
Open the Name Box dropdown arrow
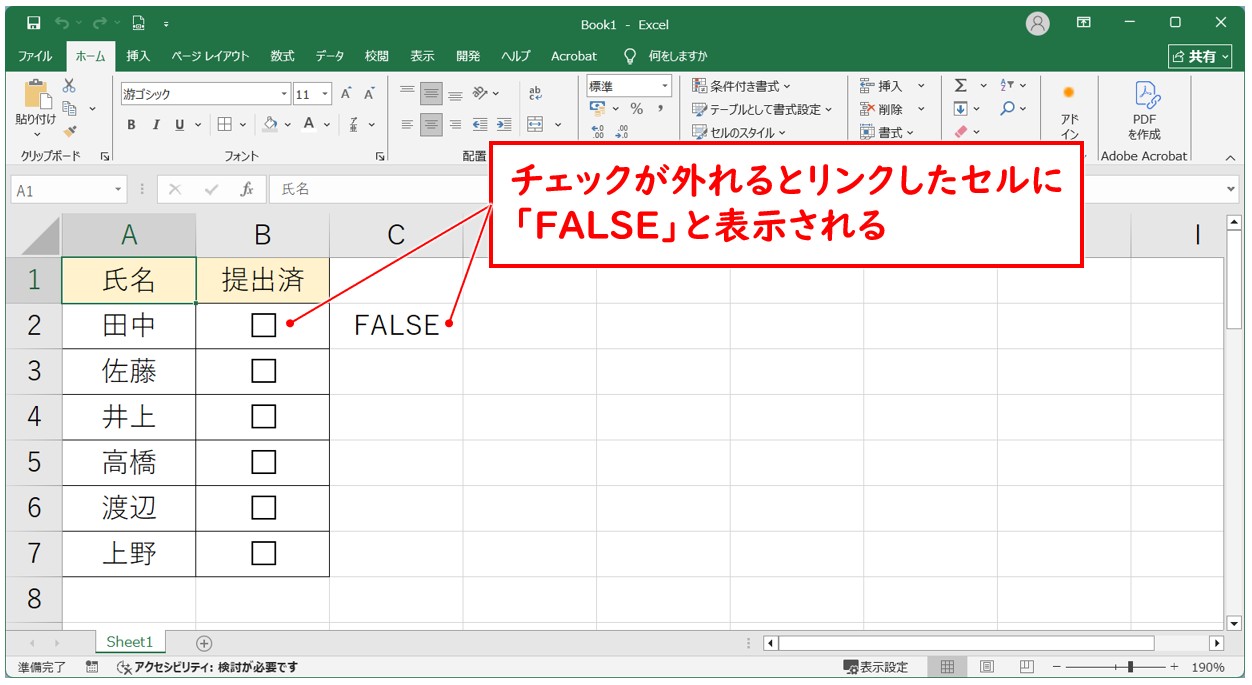(x=118, y=189)
